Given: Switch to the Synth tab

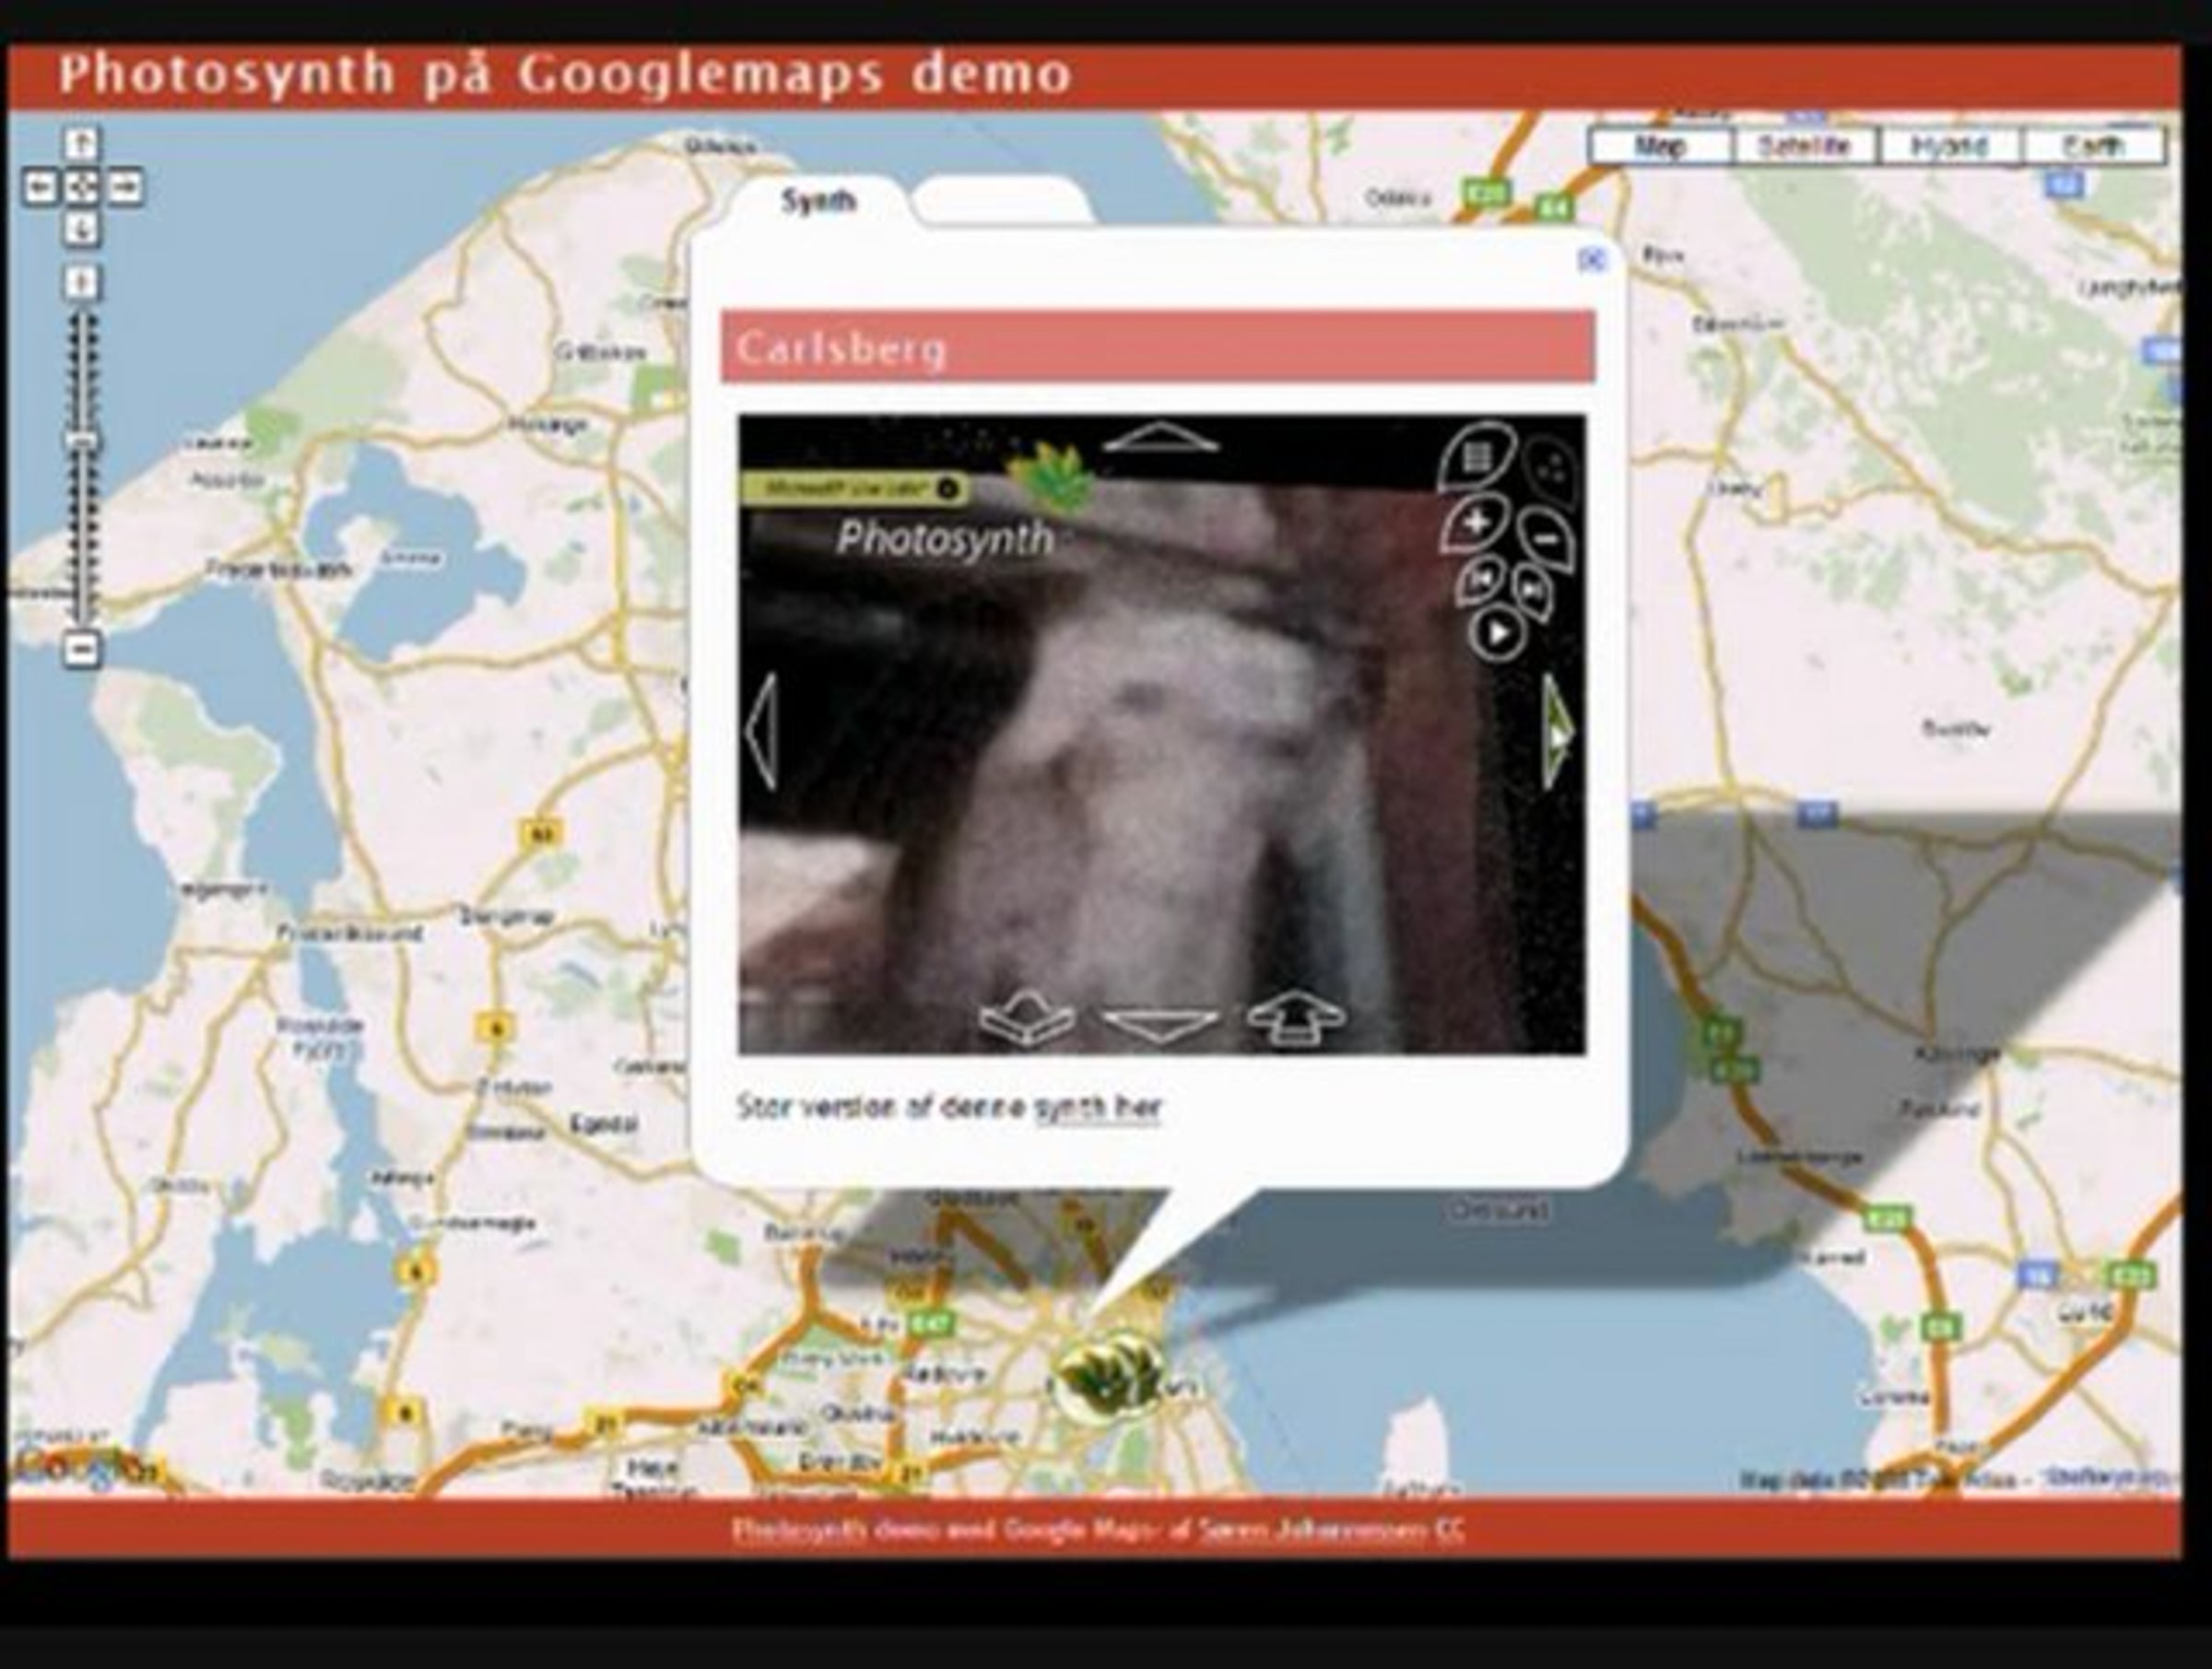Looking at the screenshot, I should 819,202.
